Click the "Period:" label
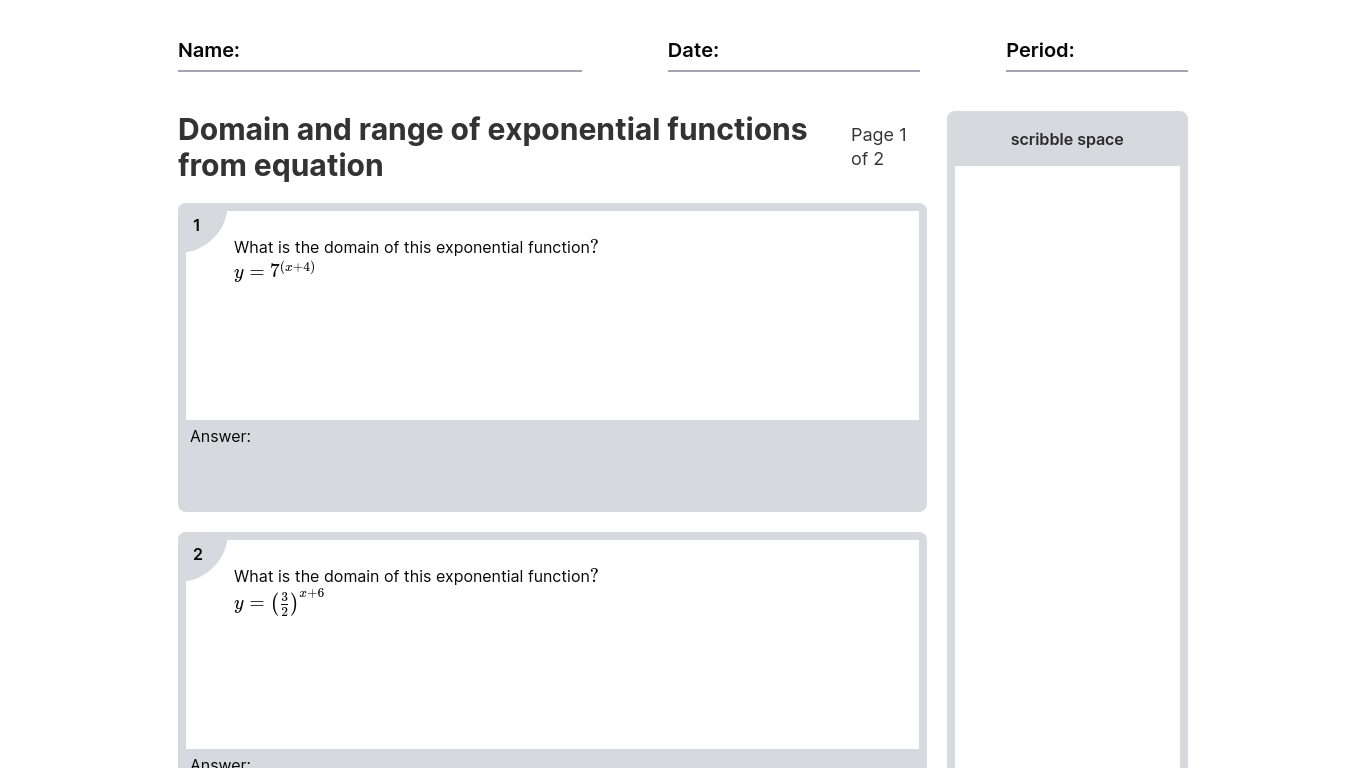This screenshot has width=1366, height=768. pyautogui.click(x=1039, y=50)
